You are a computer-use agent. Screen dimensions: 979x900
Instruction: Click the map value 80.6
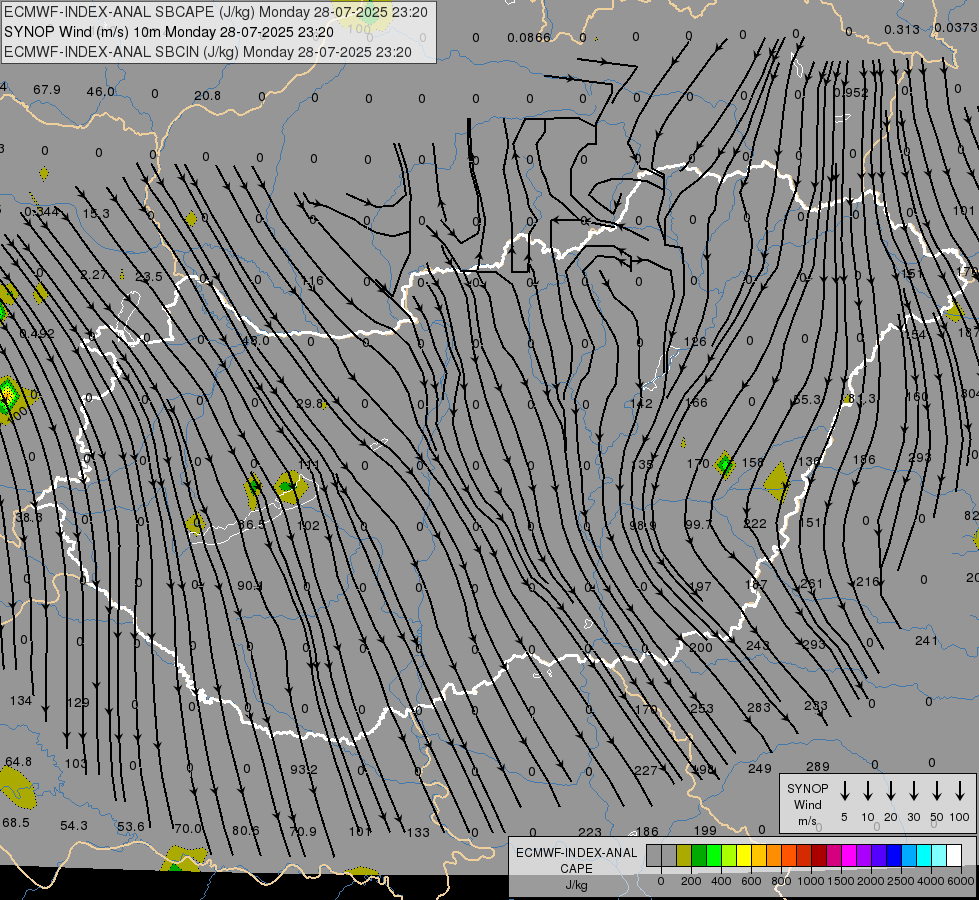245,831
